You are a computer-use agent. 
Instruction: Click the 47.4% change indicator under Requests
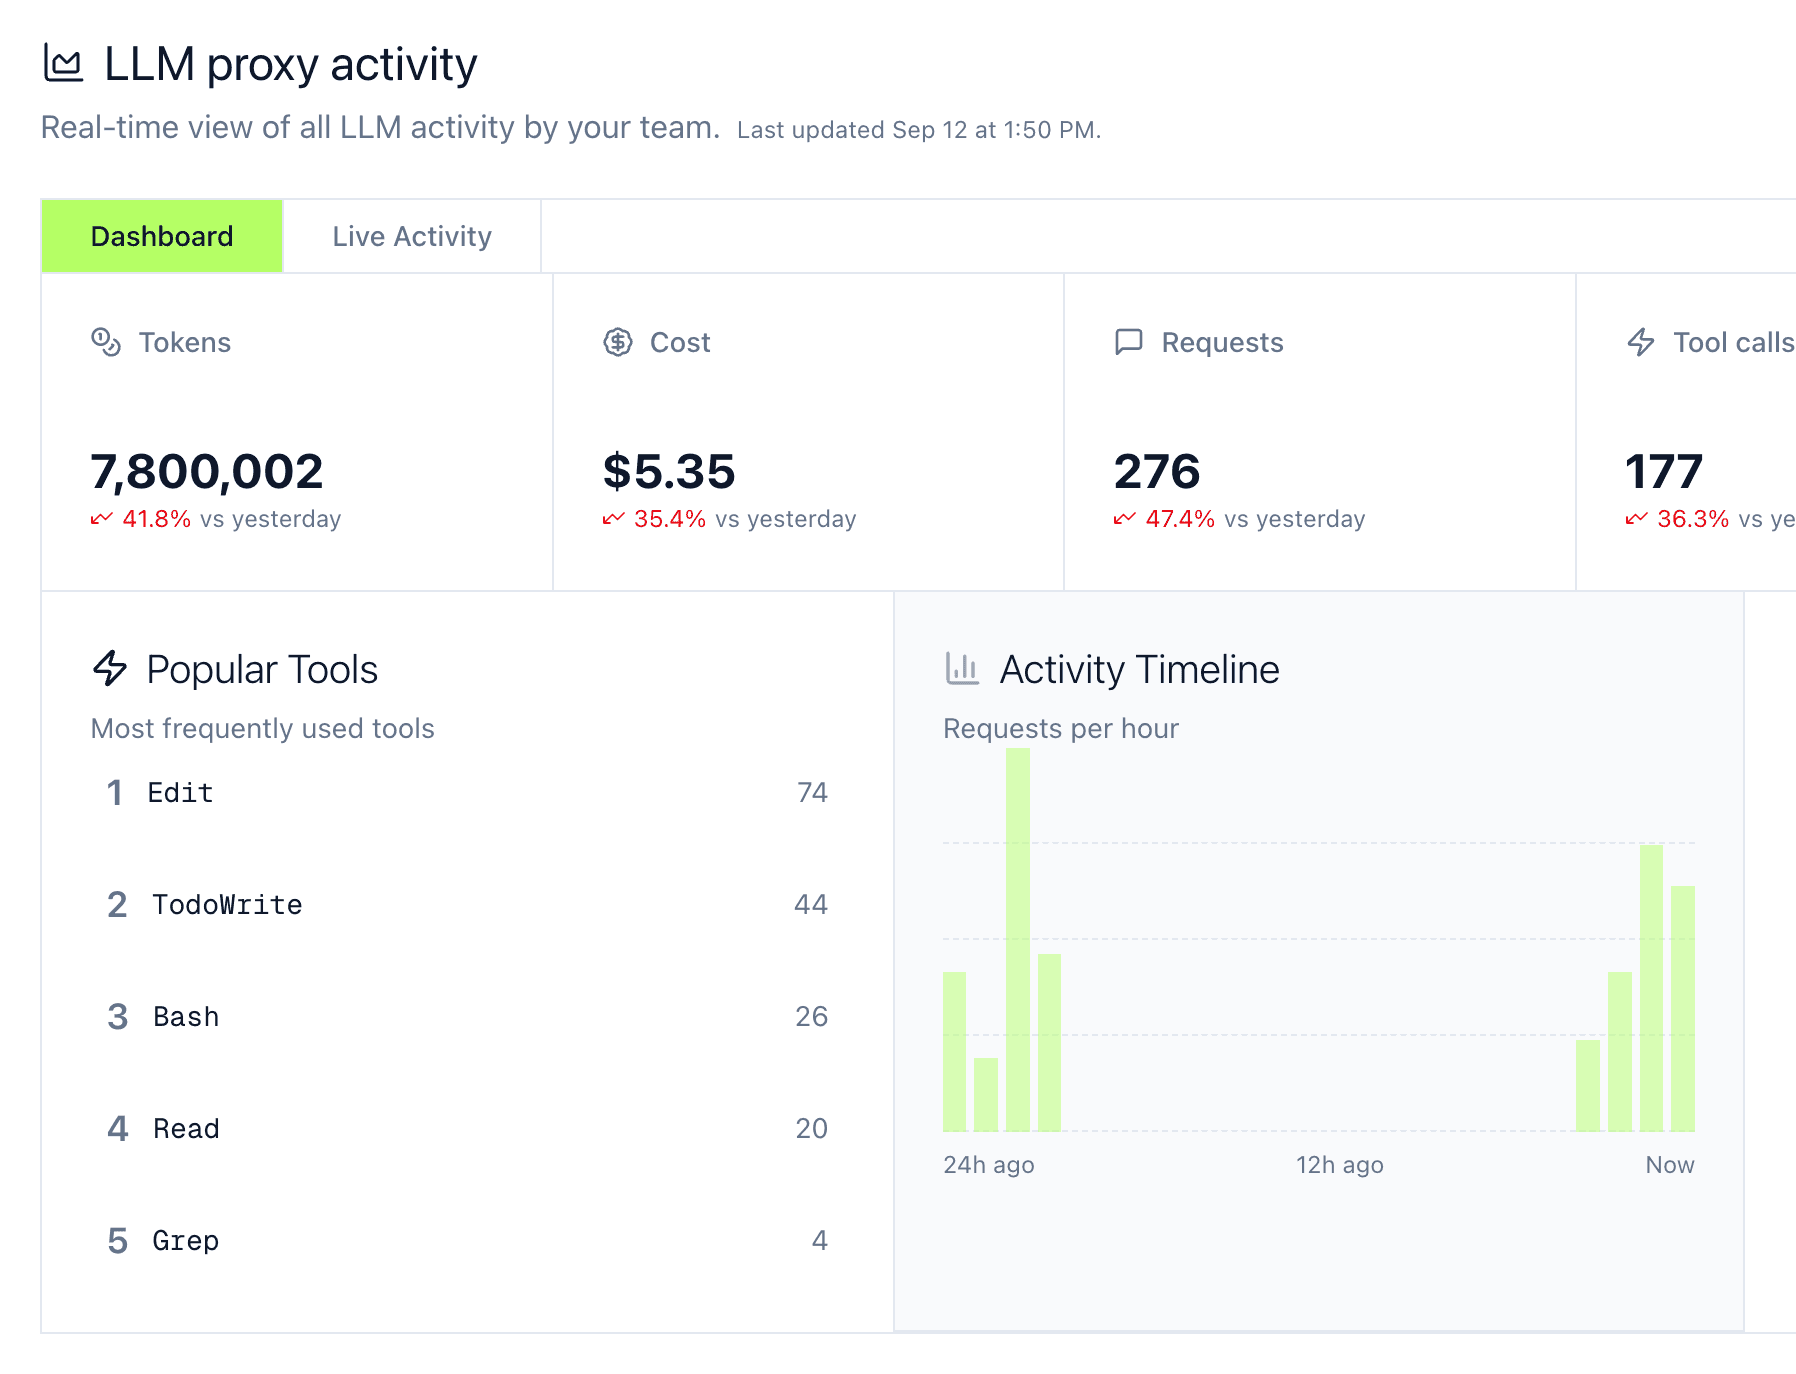[1181, 519]
